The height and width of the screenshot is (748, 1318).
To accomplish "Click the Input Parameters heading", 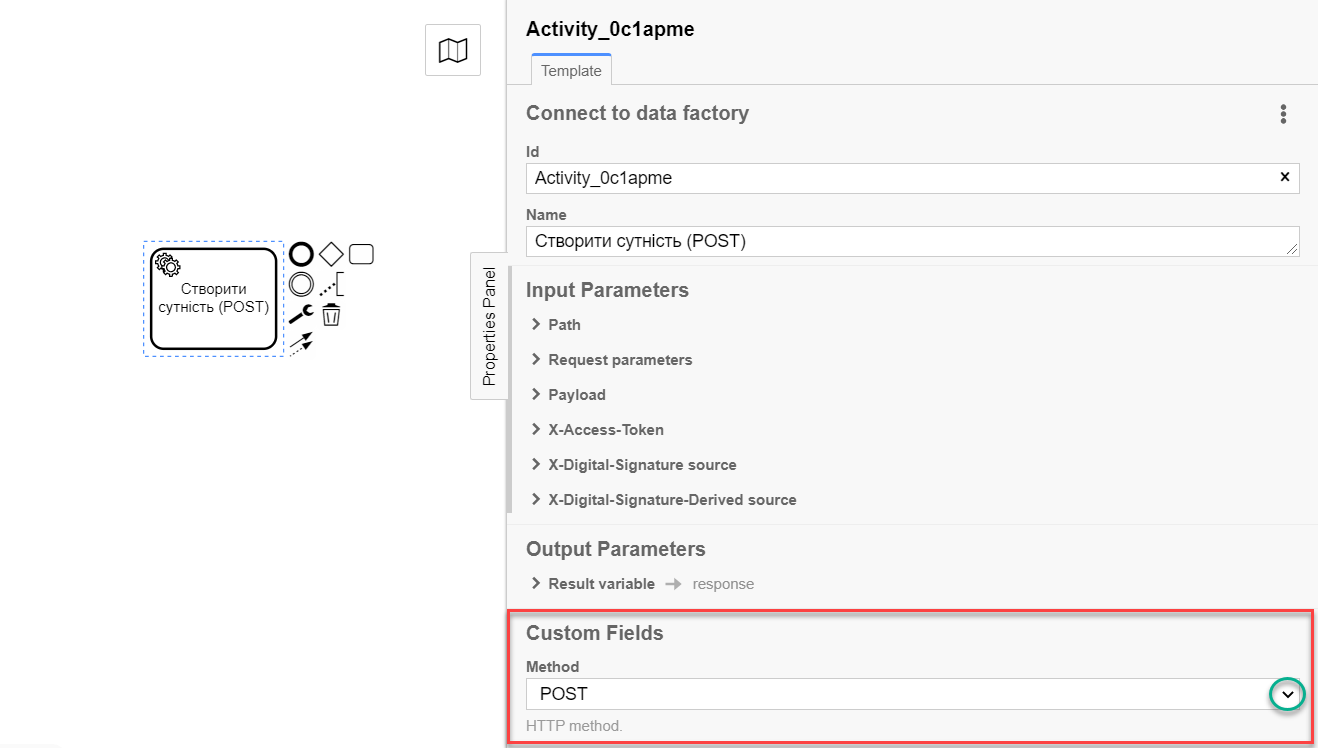I will (x=607, y=290).
